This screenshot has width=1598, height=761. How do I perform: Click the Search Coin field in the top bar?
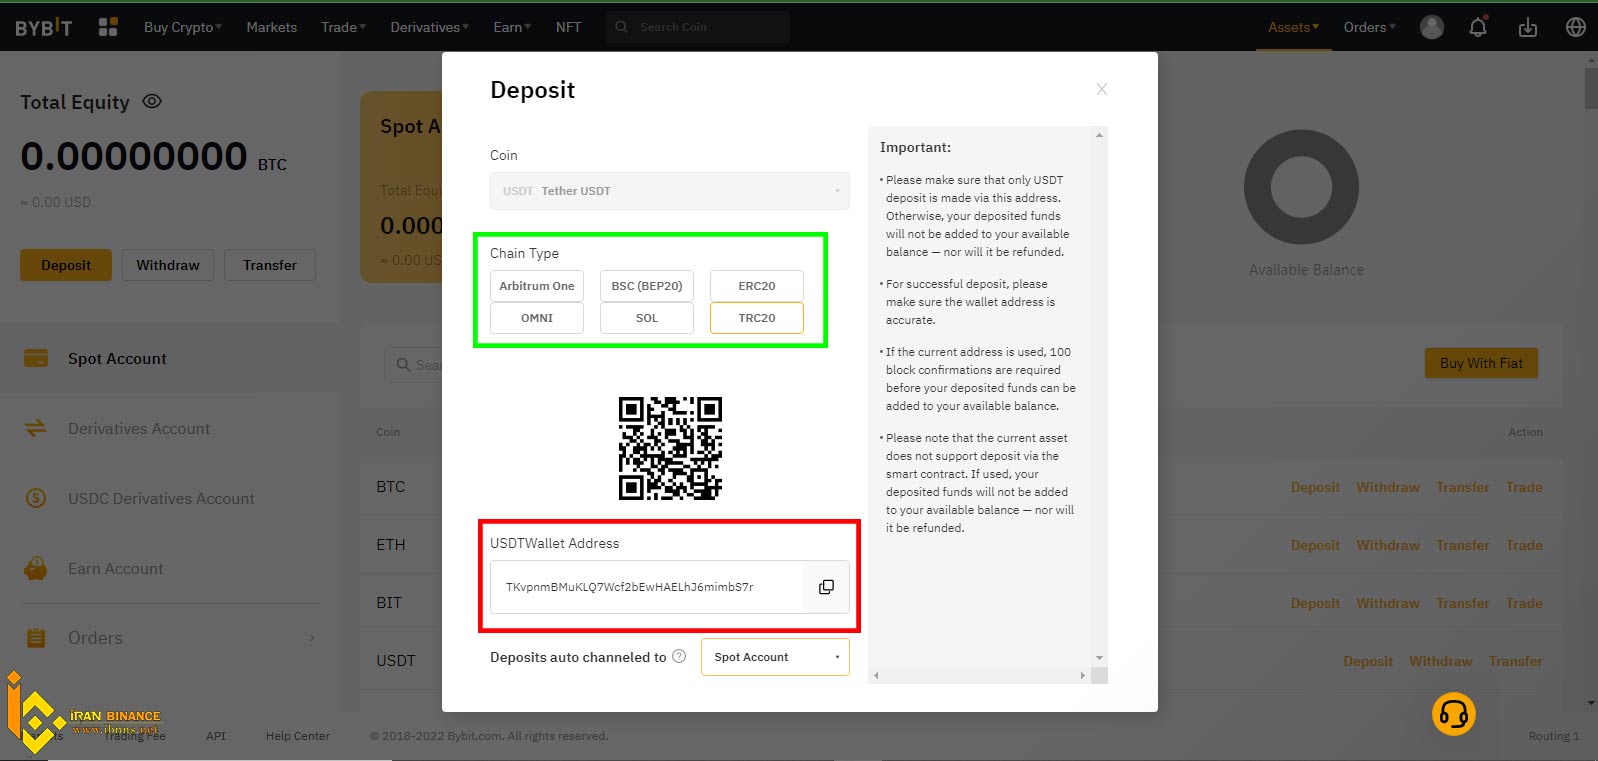coord(698,27)
